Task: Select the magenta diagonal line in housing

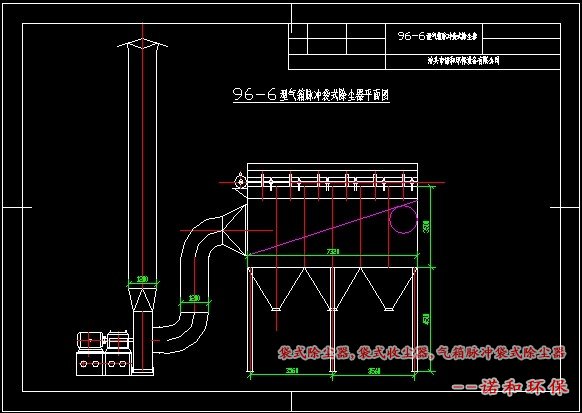Action: (x=332, y=228)
